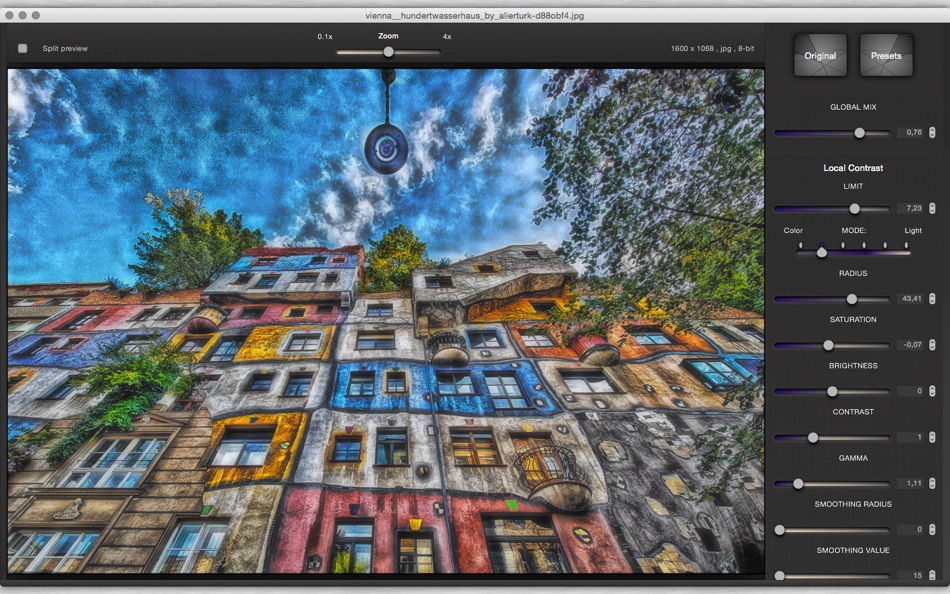This screenshot has width=950, height=594.
Task: Decrement the Limit value stepper
Action: pyautogui.click(x=931, y=212)
